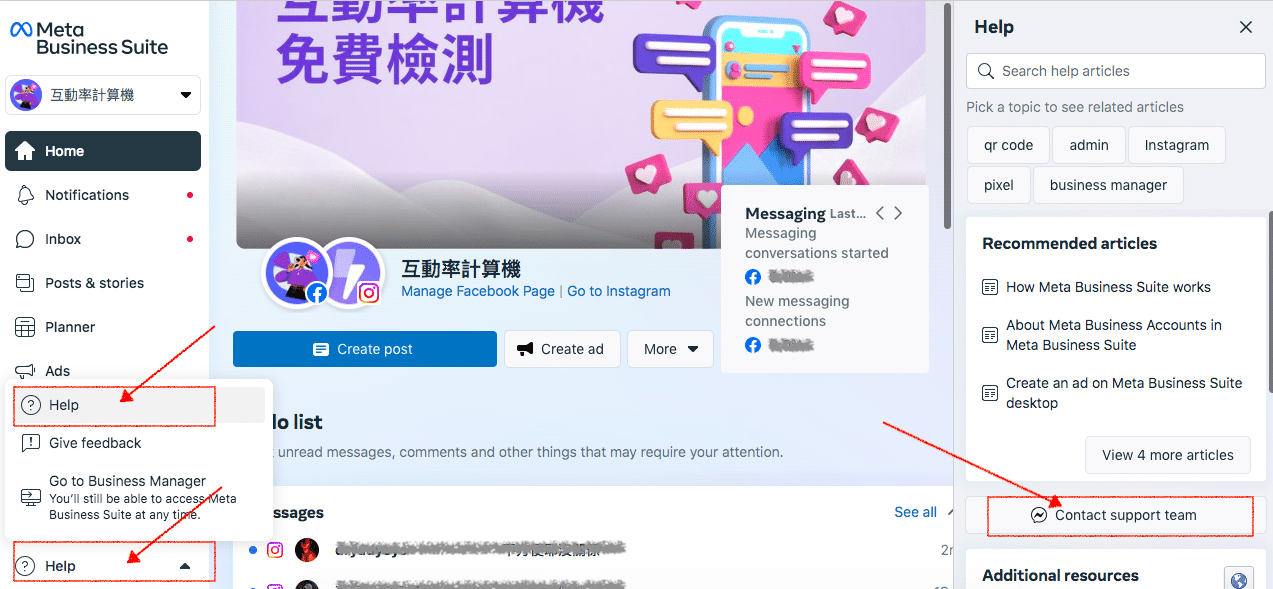Viewport: 1273px width, 589px height.
Task: Click the Planner calendar grid icon
Action: point(26,327)
